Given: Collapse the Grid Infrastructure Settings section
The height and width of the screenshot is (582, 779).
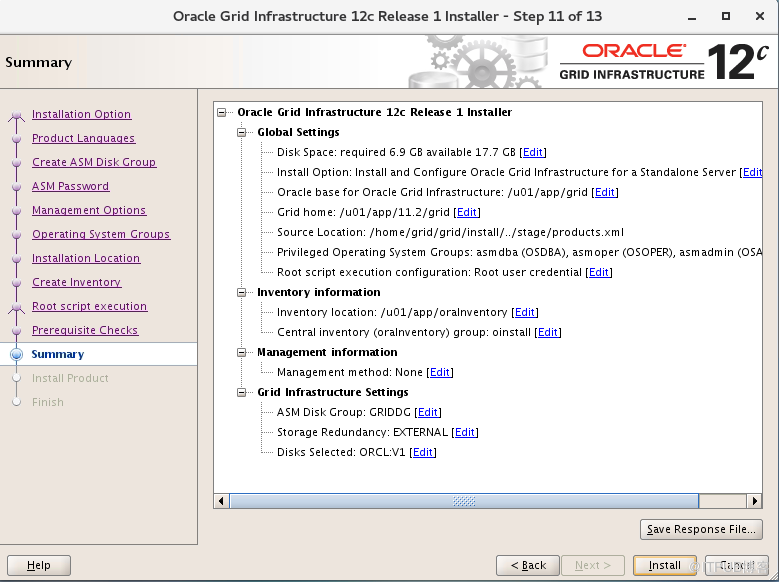Looking at the screenshot, I should pos(241,393).
